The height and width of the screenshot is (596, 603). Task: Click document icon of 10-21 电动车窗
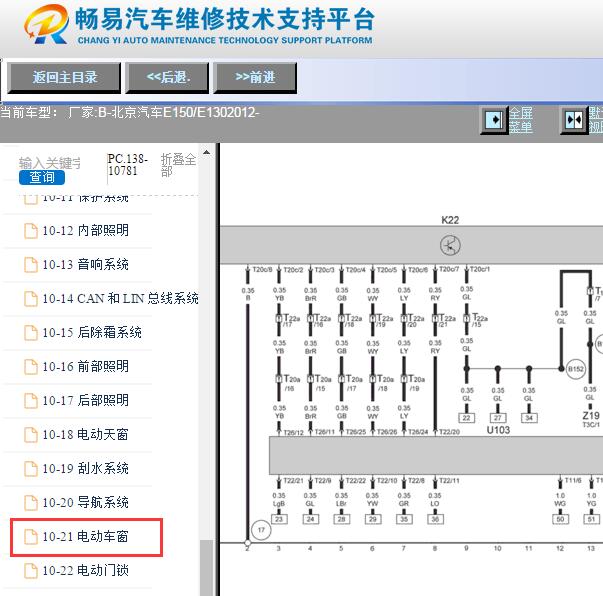pyautogui.click(x=31, y=536)
